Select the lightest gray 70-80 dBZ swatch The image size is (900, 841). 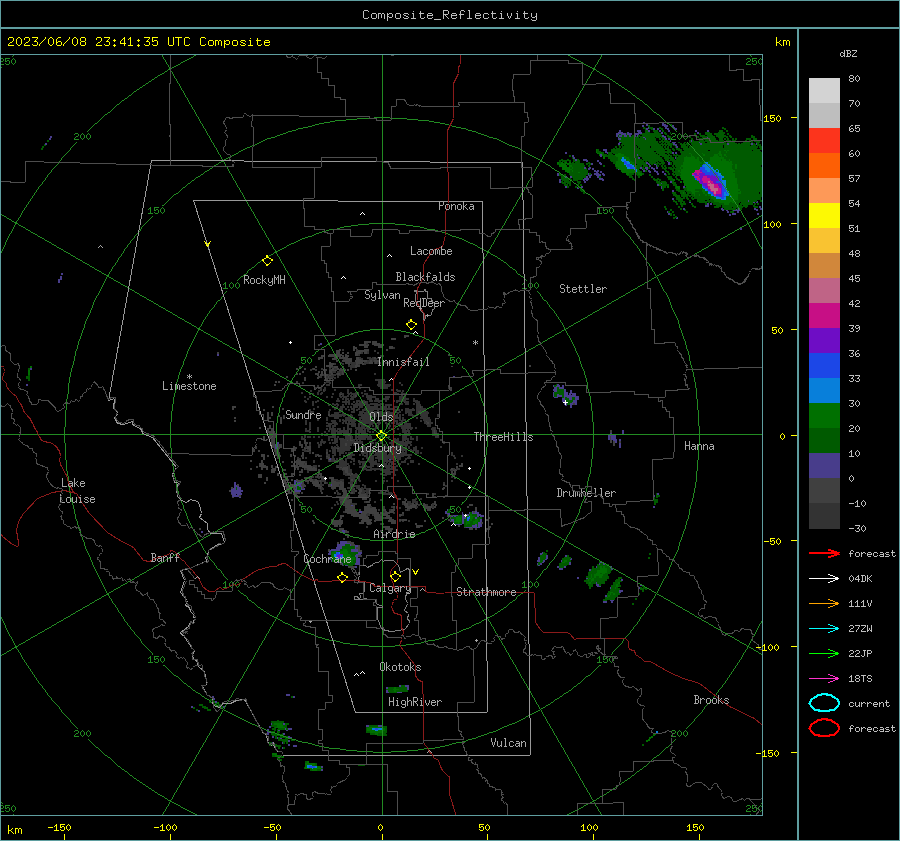tap(824, 91)
